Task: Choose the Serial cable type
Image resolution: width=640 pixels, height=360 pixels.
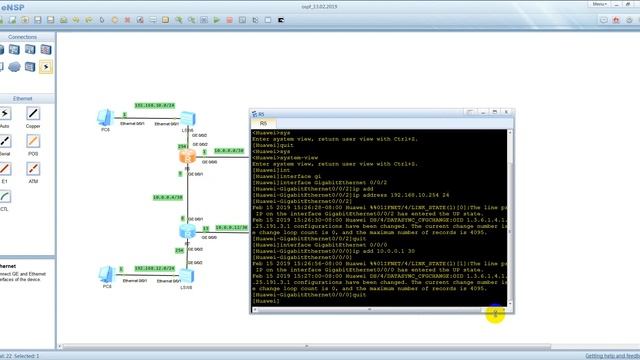Action: pyautogui.click(x=5, y=141)
